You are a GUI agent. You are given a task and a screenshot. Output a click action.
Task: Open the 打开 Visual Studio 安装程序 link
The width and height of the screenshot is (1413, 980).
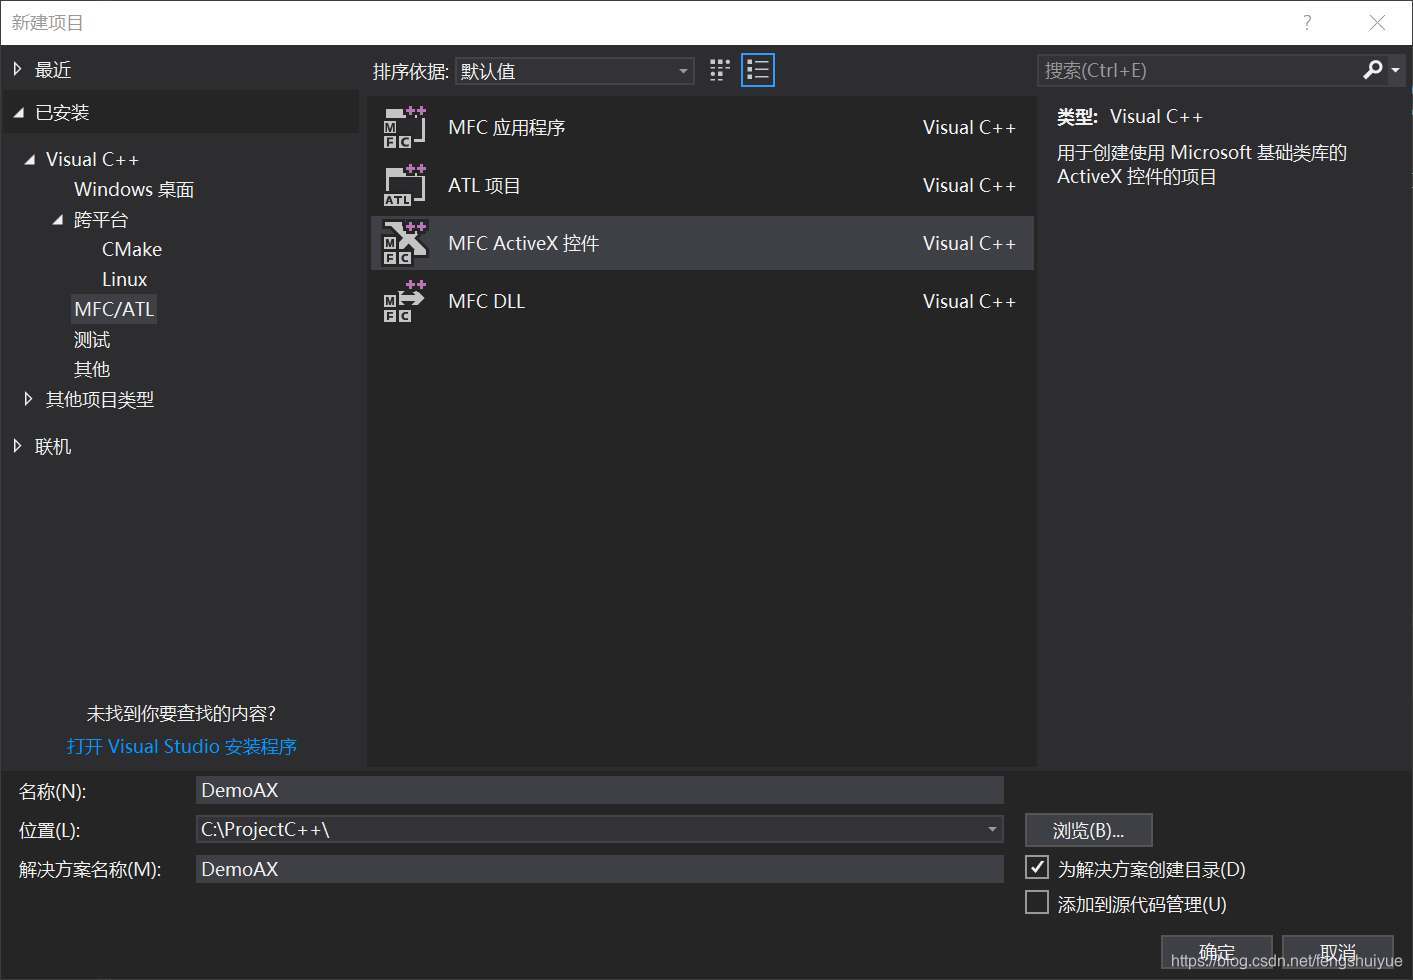[x=182, y=746]
